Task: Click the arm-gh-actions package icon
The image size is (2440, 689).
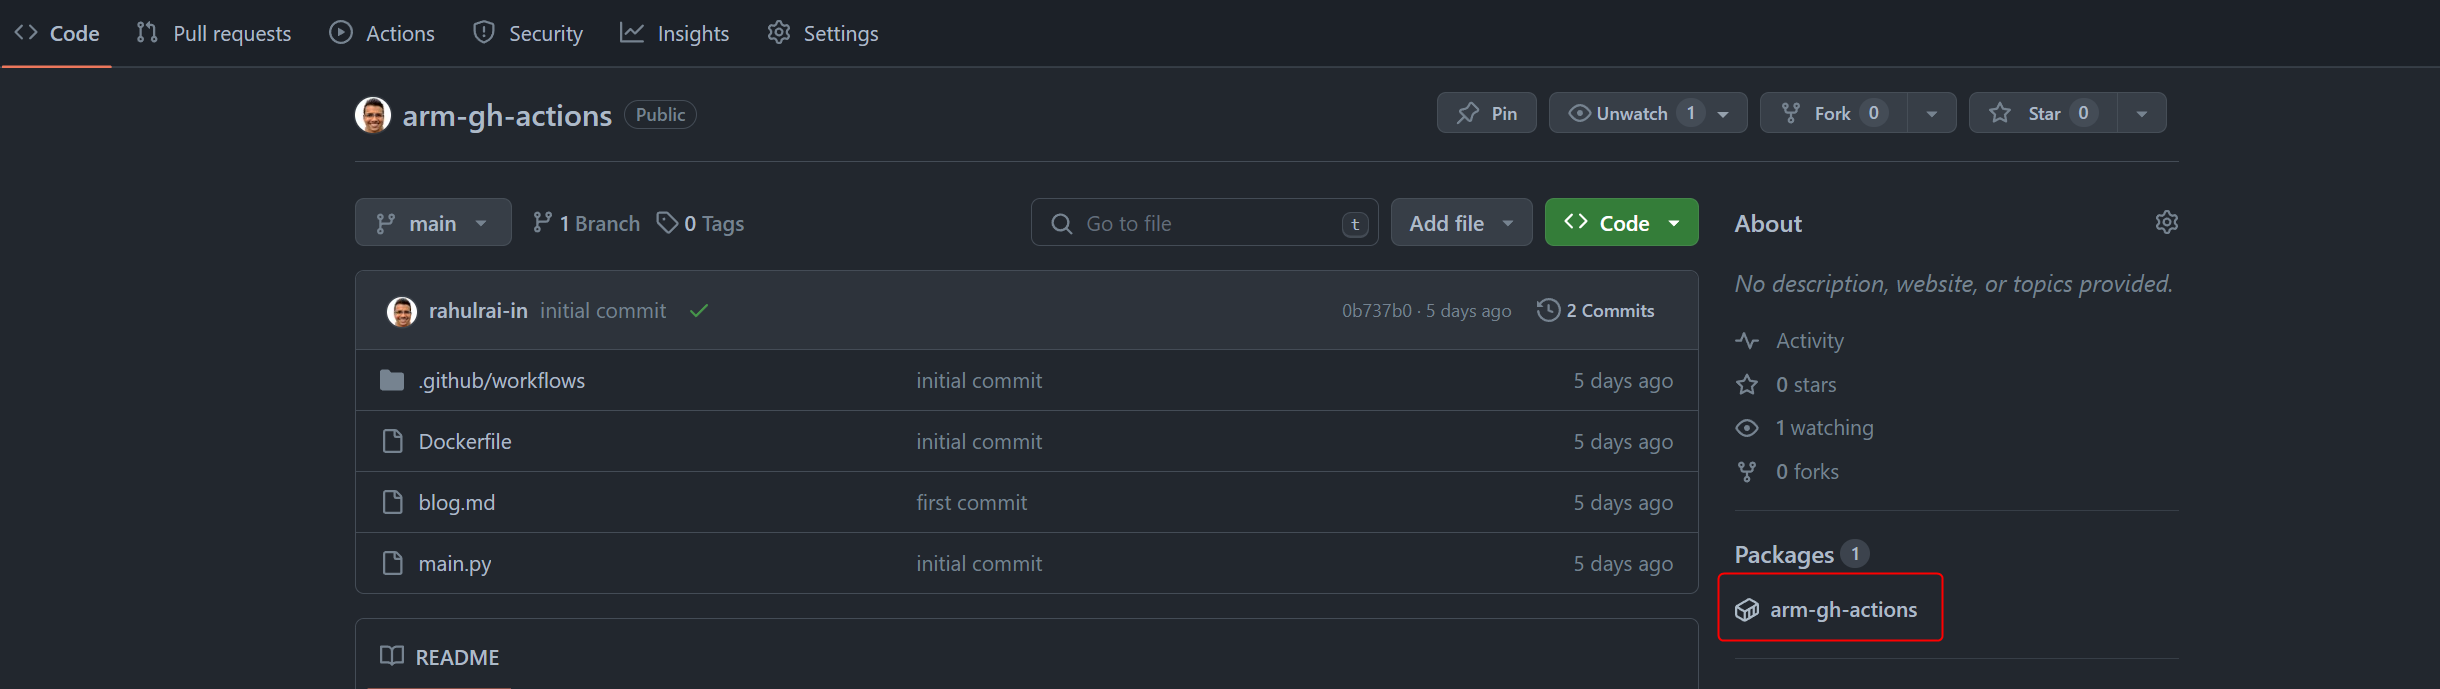Action: (x=1747, y=610)
